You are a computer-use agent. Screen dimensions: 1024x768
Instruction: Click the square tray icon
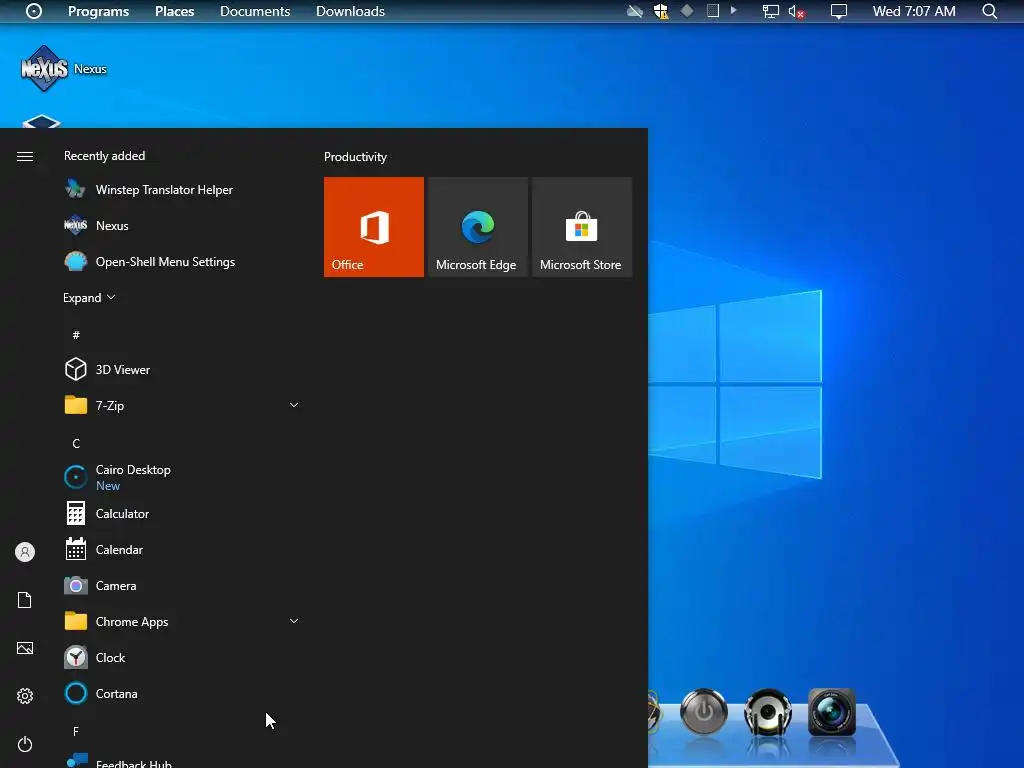click(x=713, y=10)
